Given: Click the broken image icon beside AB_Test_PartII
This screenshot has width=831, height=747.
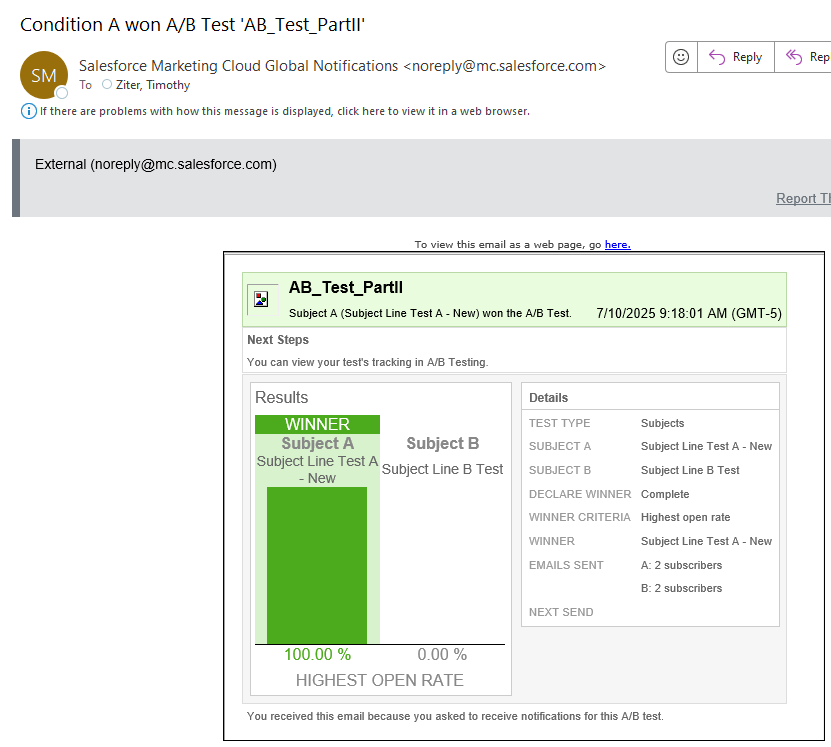Looking at the screenshot, I should [x=261, y=298].
